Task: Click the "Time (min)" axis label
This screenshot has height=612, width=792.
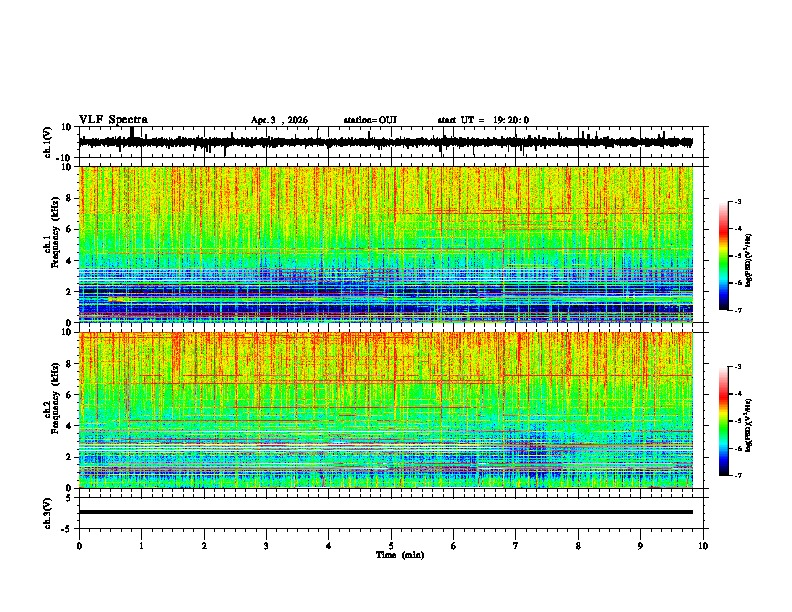Action: 400,555
